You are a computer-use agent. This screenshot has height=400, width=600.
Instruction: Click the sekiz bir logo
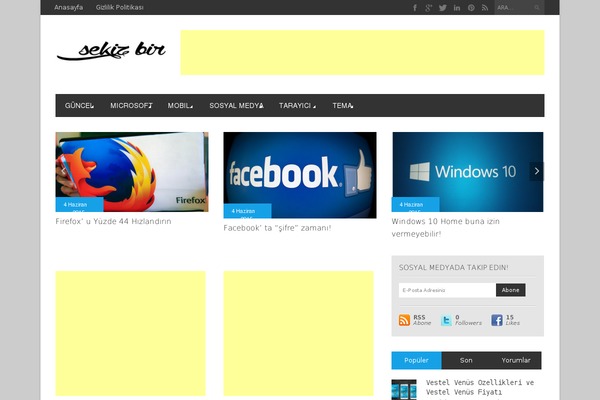tap(111, 51)
